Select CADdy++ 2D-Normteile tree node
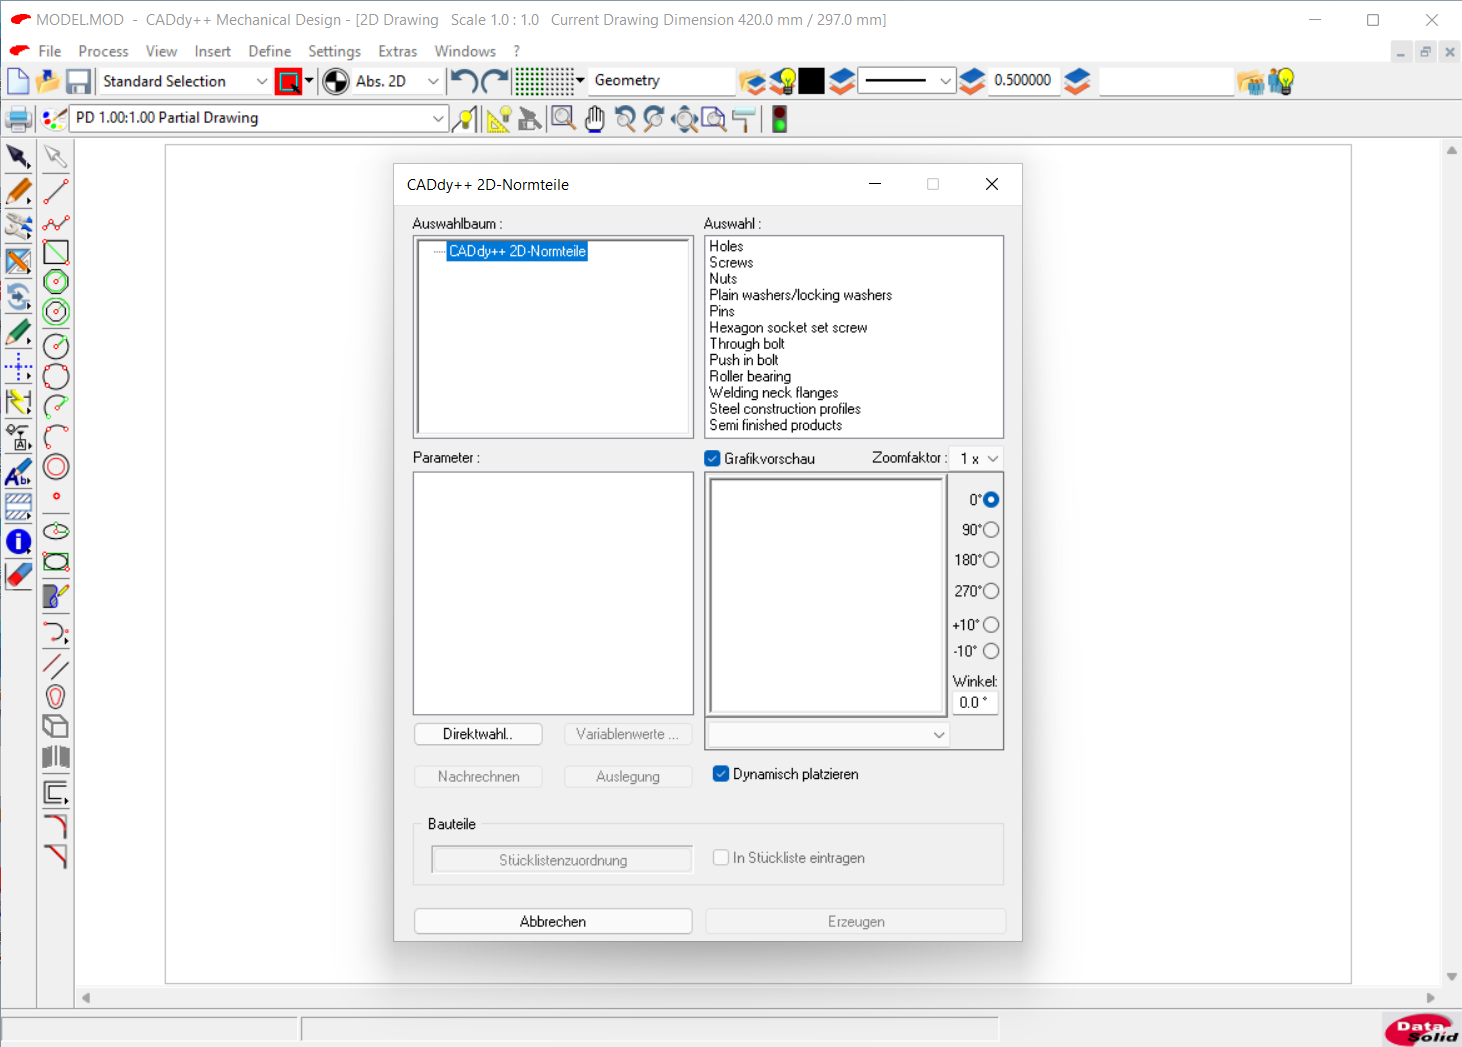Screen dimensions: 1462x1047 (517, 251)
